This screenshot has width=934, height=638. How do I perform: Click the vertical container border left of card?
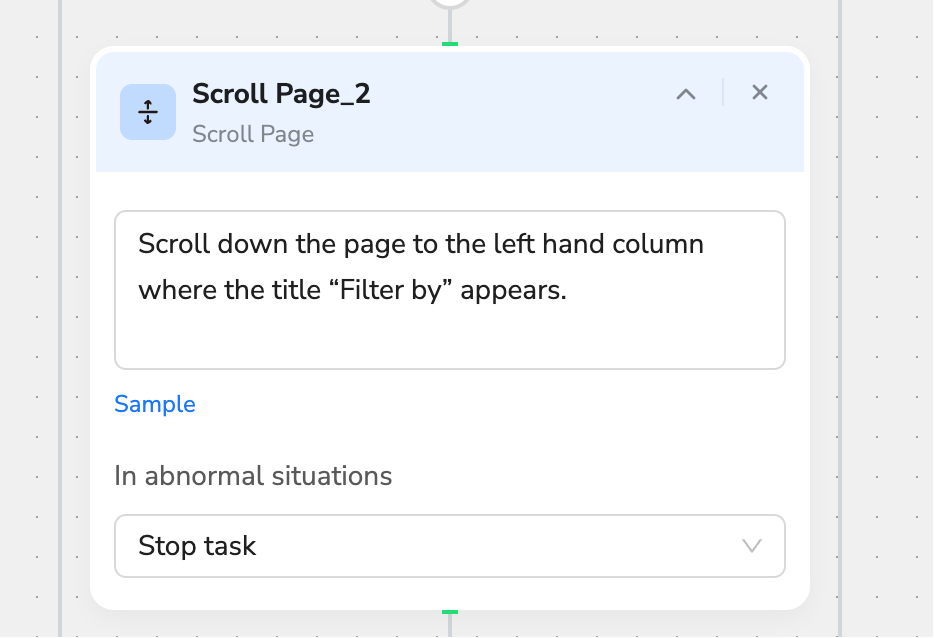pyautogui.click(x=60, y=319)
